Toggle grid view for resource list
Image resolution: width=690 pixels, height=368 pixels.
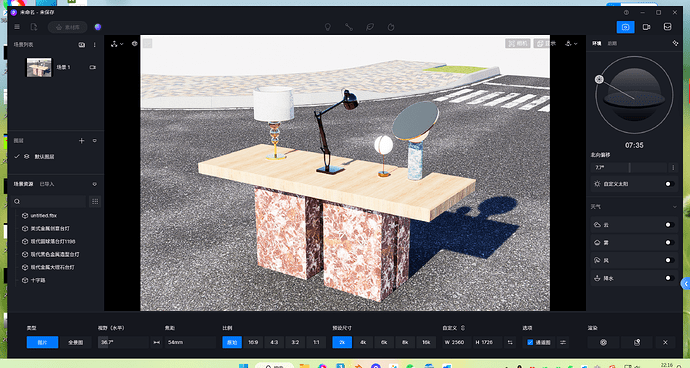(95, 202)
